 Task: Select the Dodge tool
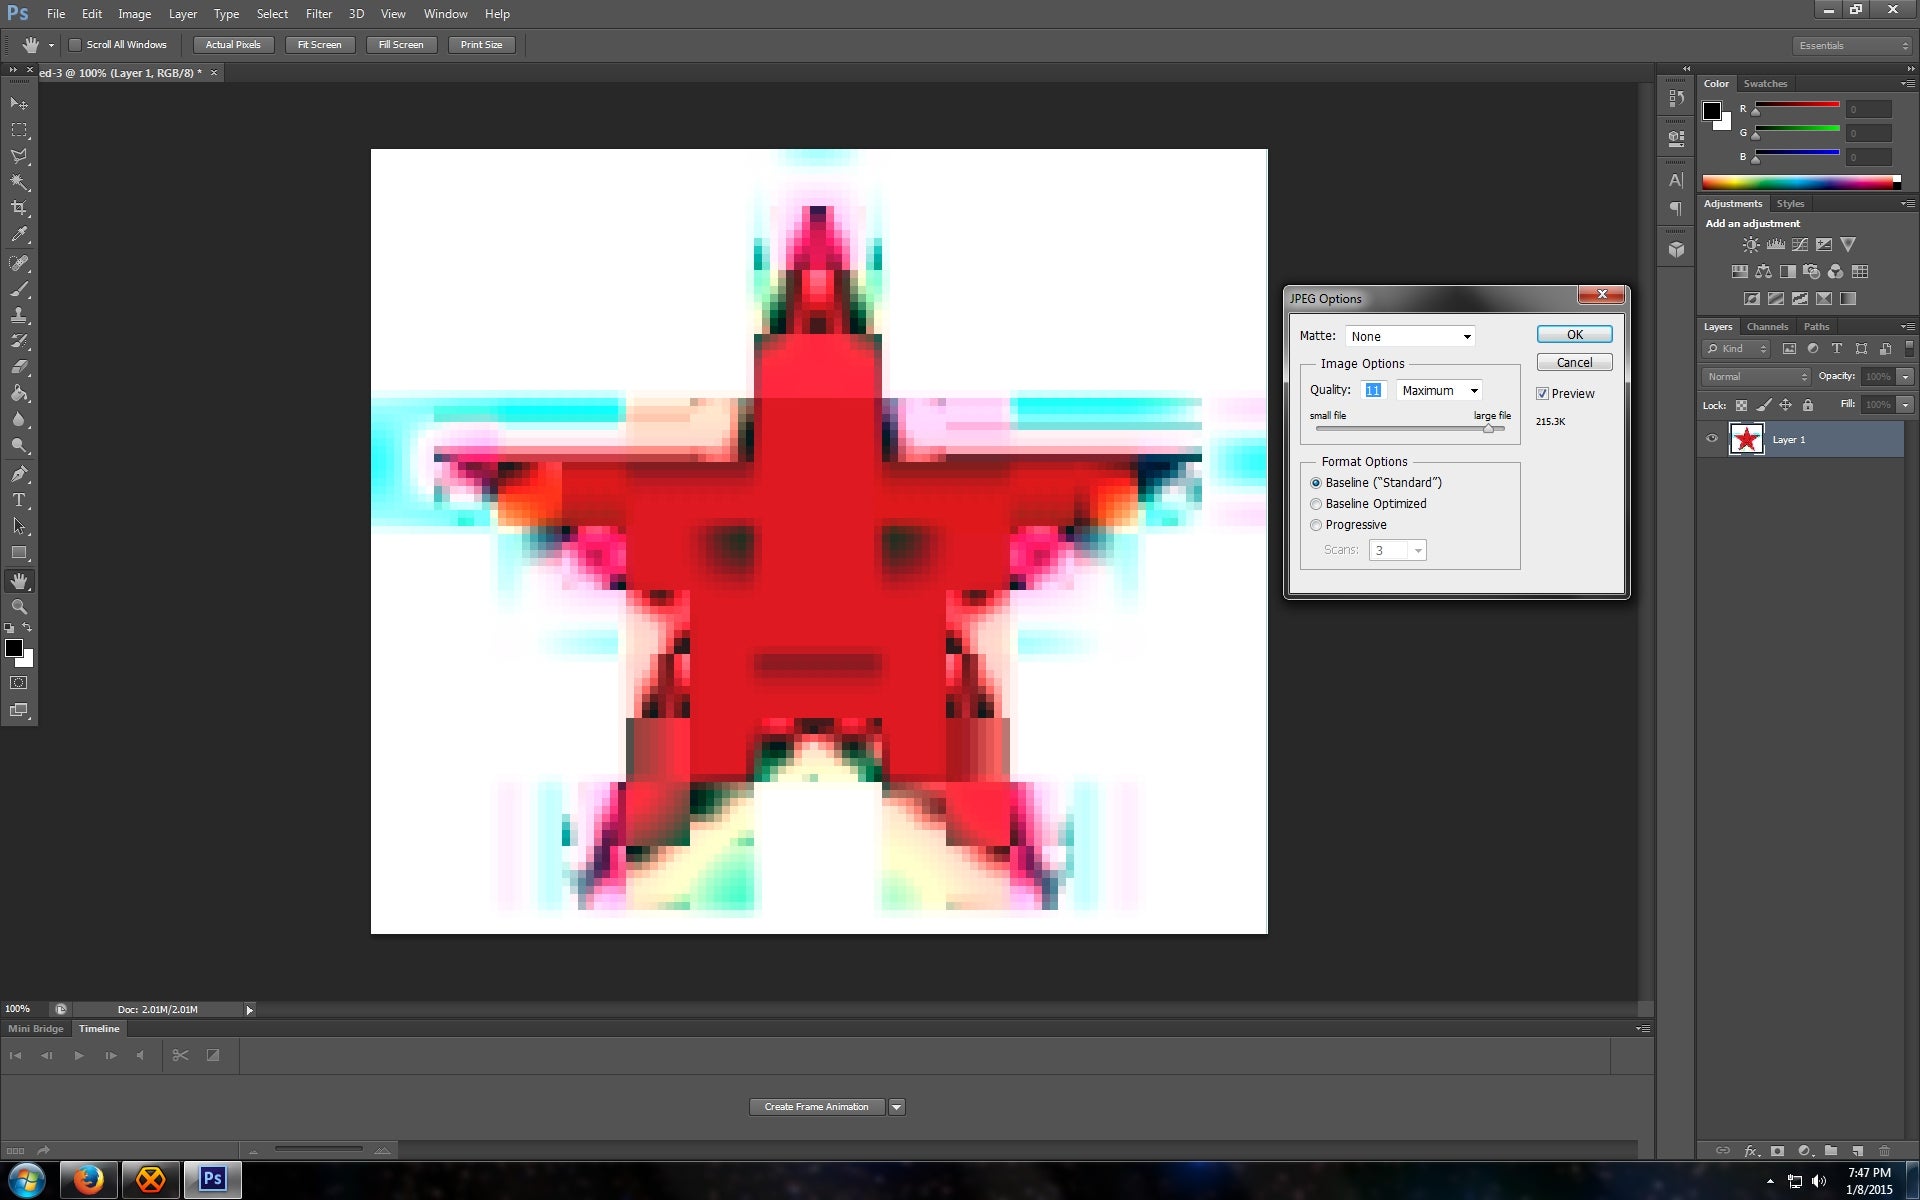click(x=19, y=445)
